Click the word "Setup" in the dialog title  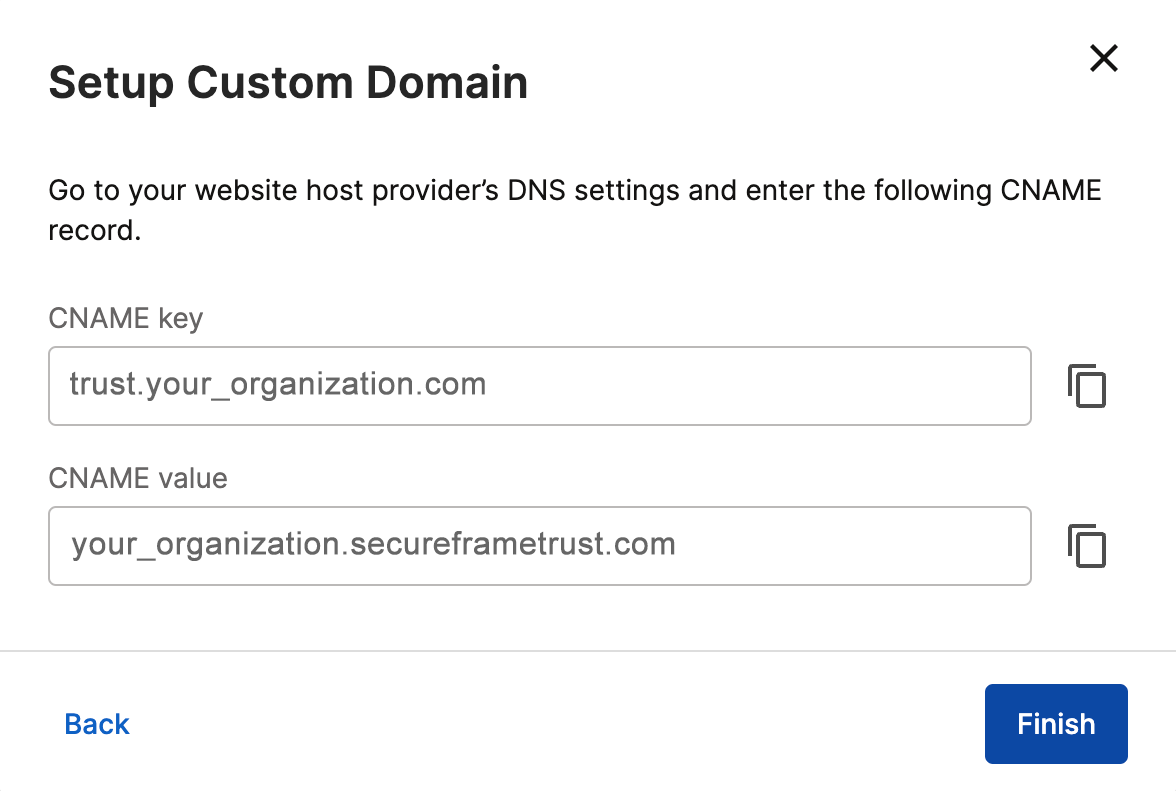pos(111,84)
